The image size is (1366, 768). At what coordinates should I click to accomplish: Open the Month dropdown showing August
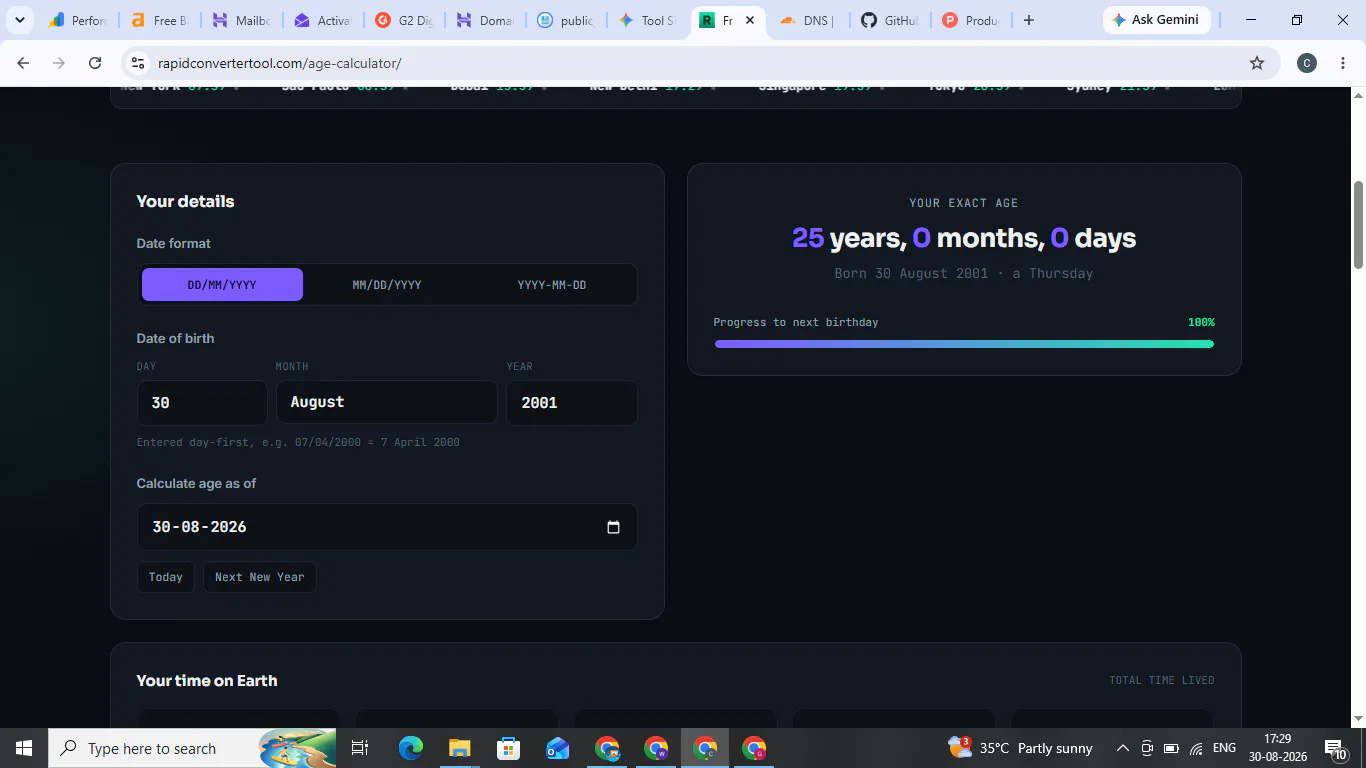point(387,402)
